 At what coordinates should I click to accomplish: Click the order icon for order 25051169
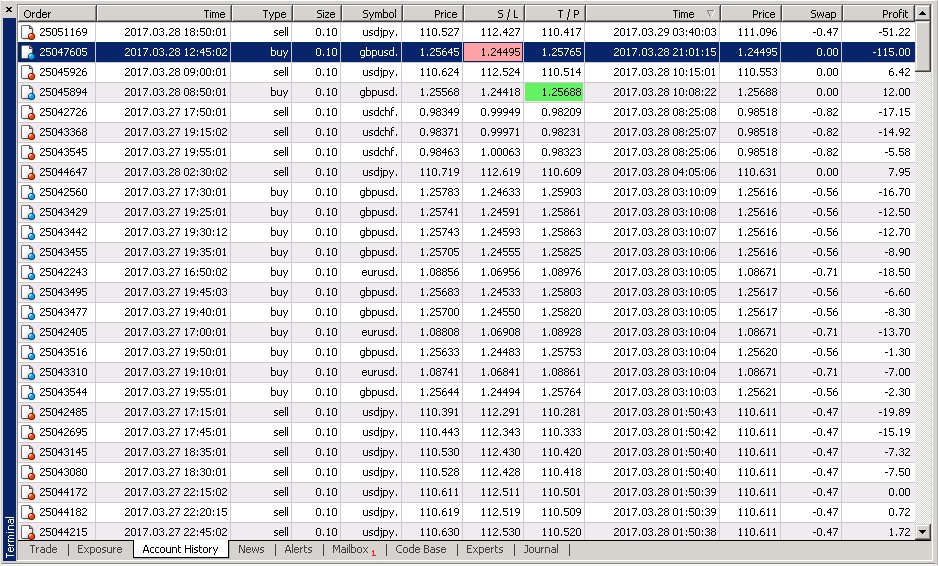point(28,32)
